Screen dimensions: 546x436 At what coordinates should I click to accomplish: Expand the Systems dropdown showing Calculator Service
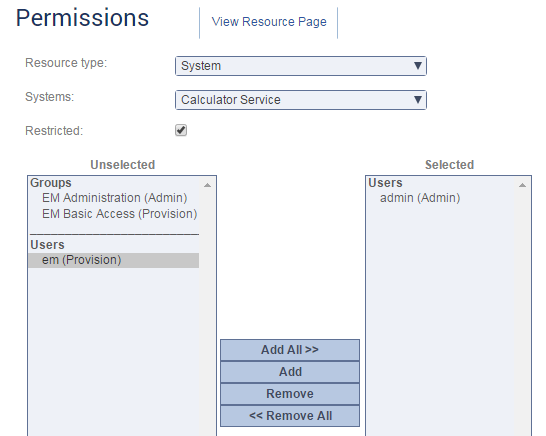[301, 100]
